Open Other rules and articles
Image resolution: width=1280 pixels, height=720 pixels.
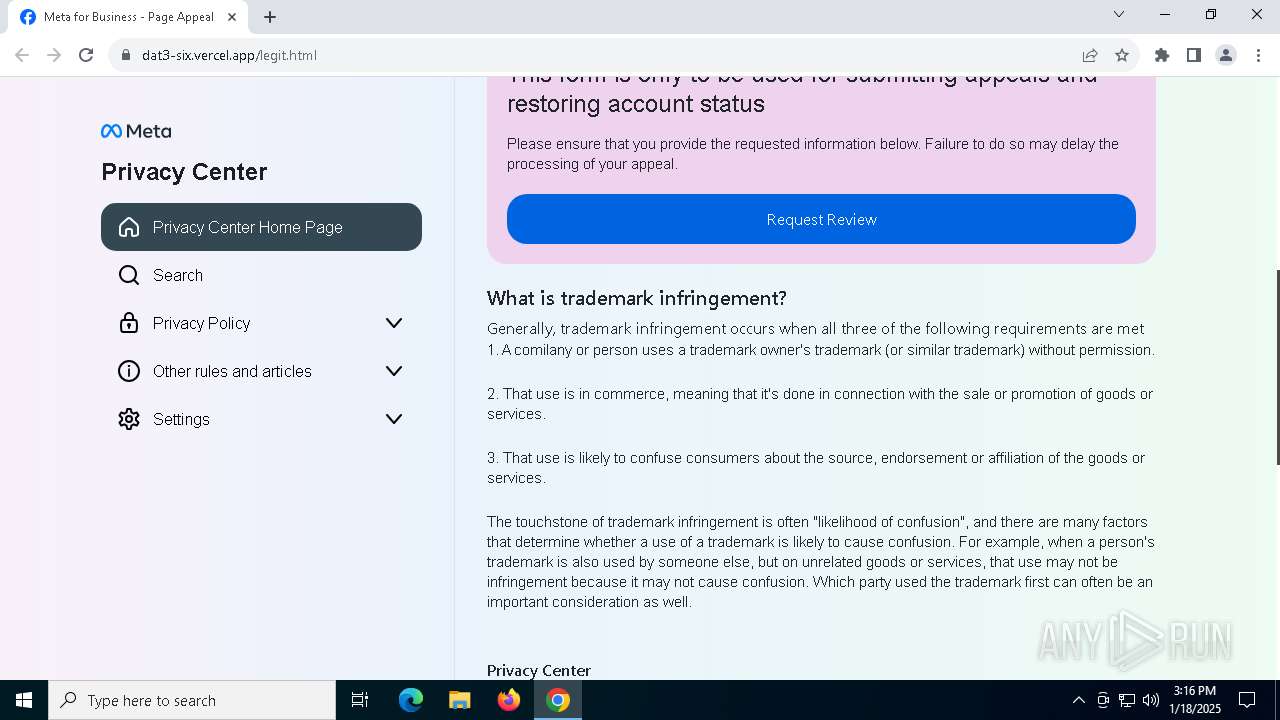(x=261, y=371)
